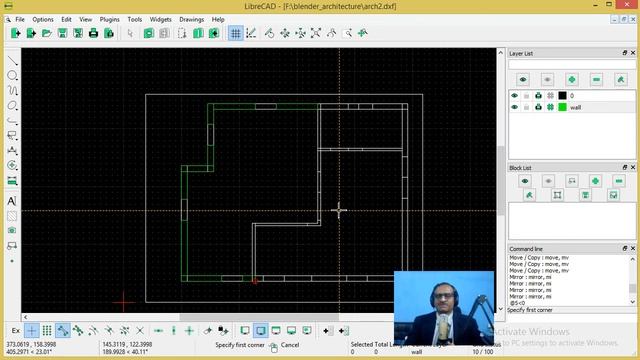Click the Save drawing icon
640x360 pixels.
click(62, 33)
